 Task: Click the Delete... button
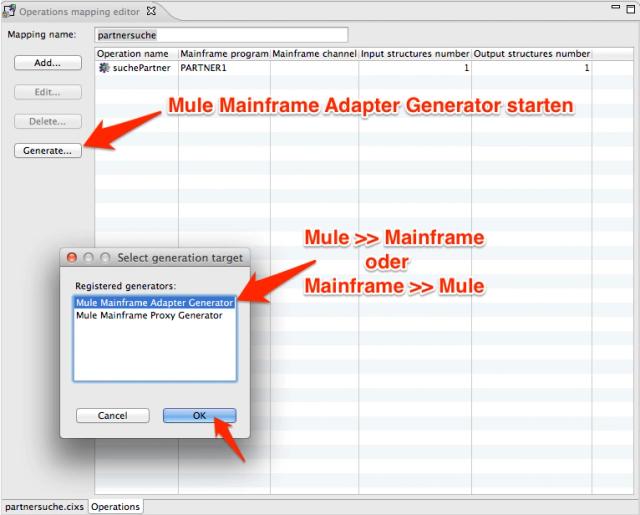coord(48,122)
